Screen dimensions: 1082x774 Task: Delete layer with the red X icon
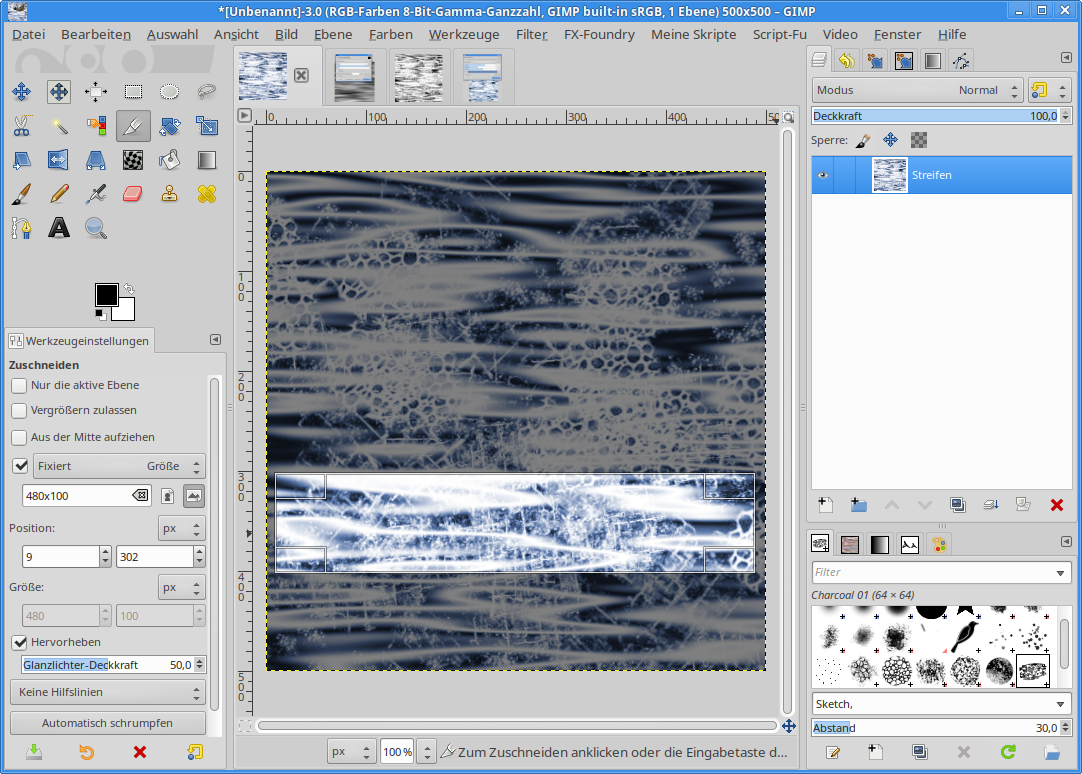coord(1057,505)
